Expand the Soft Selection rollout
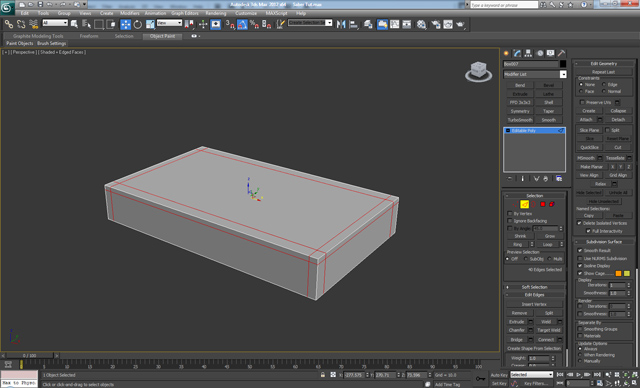This screenshot has width=640, height=388. (x=534, y=287)
